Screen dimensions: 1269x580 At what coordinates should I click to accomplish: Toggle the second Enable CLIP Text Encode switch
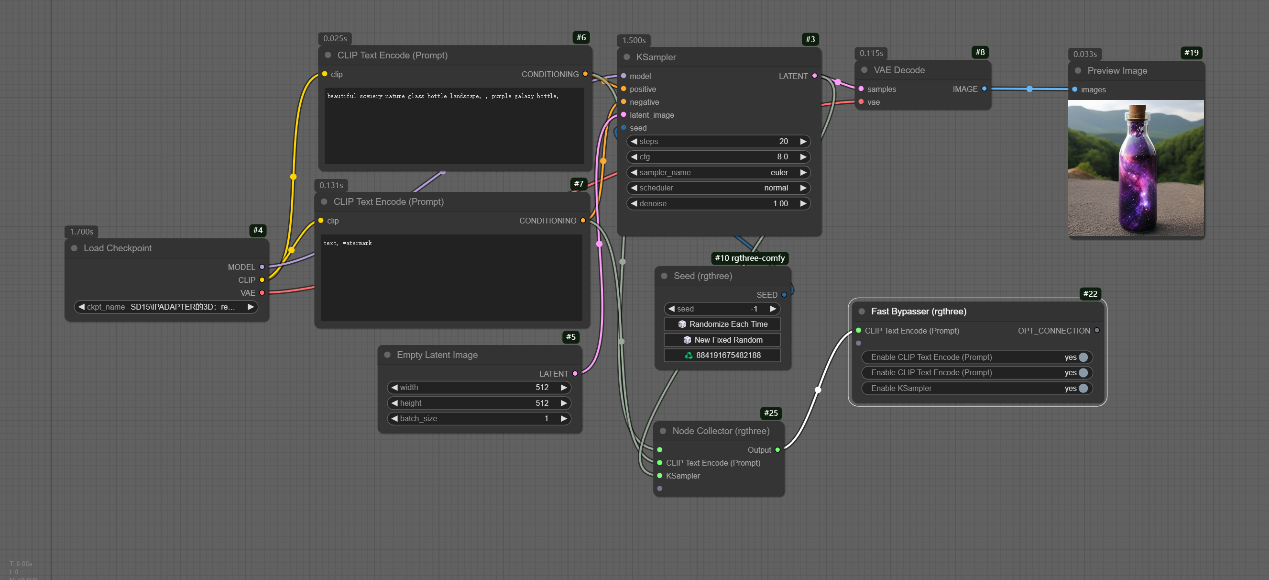[x=1083, y=372]
